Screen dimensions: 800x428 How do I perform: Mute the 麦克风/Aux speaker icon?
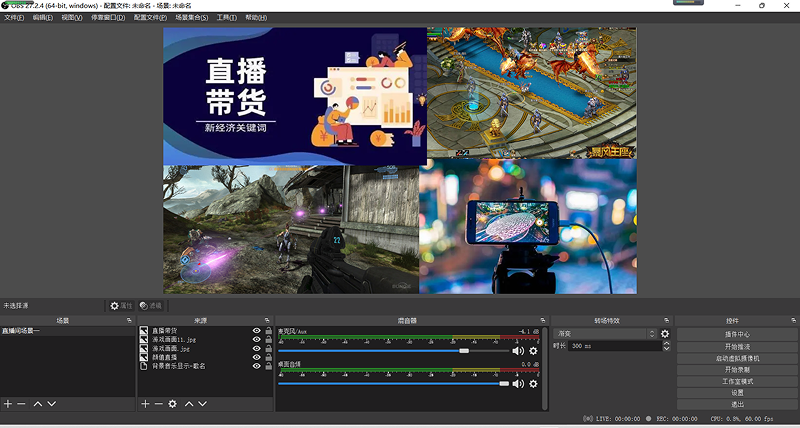518,351
